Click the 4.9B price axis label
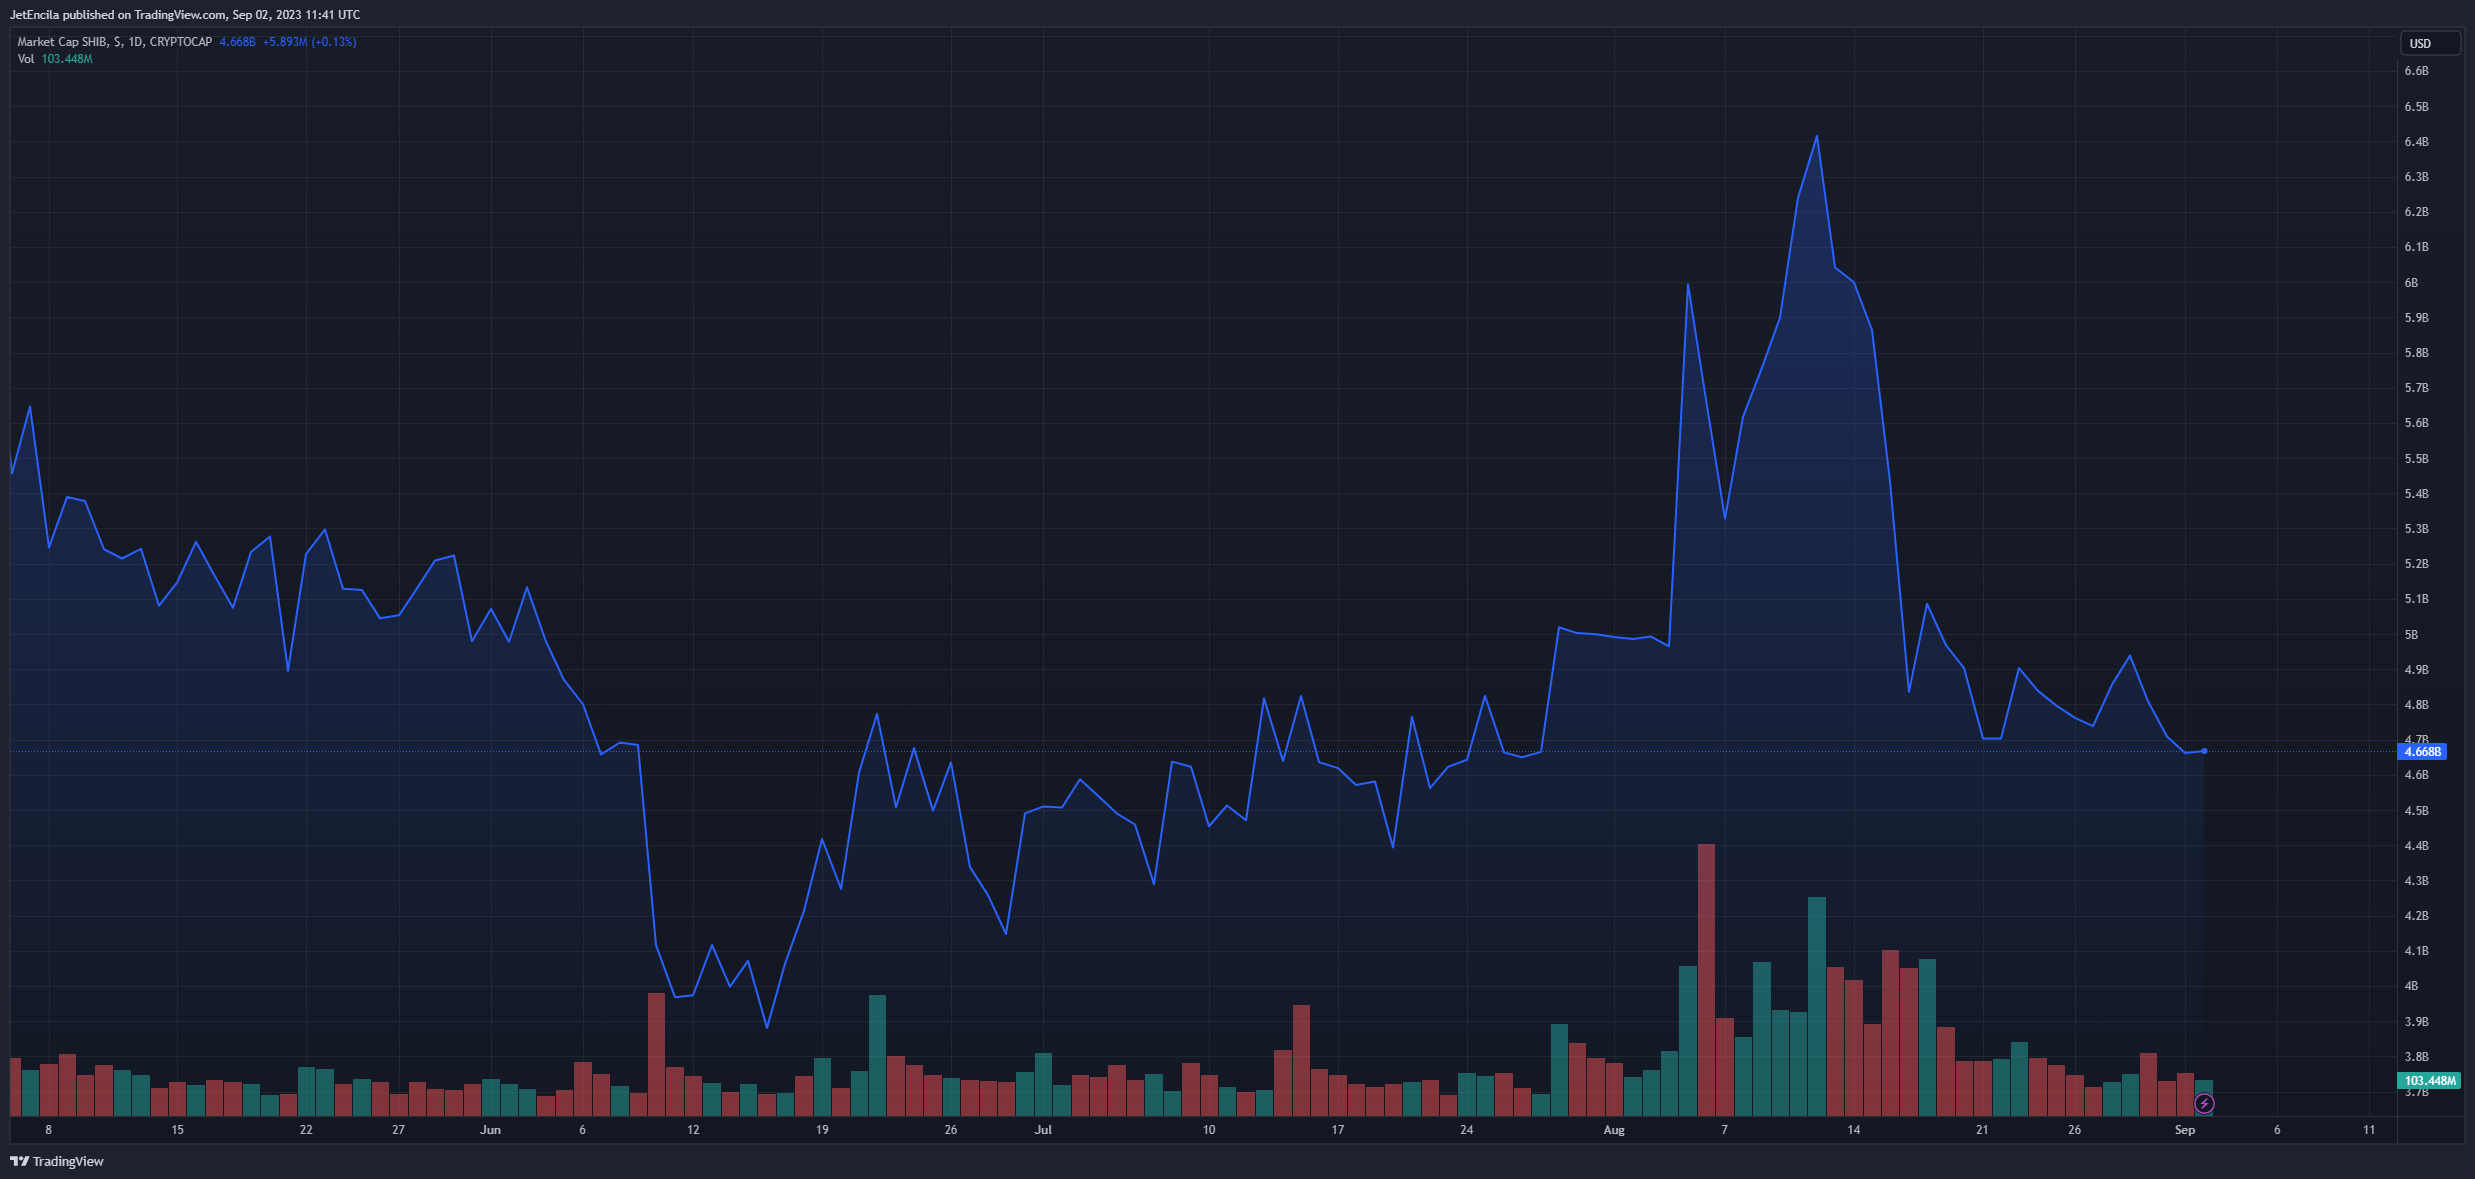 [x=2416, y=670]
